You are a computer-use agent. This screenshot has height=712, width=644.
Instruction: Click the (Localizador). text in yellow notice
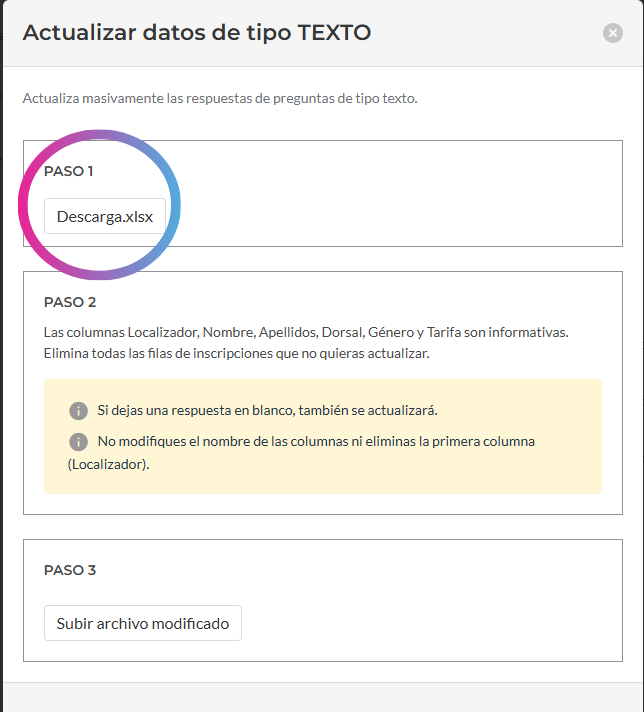[109, 465]
